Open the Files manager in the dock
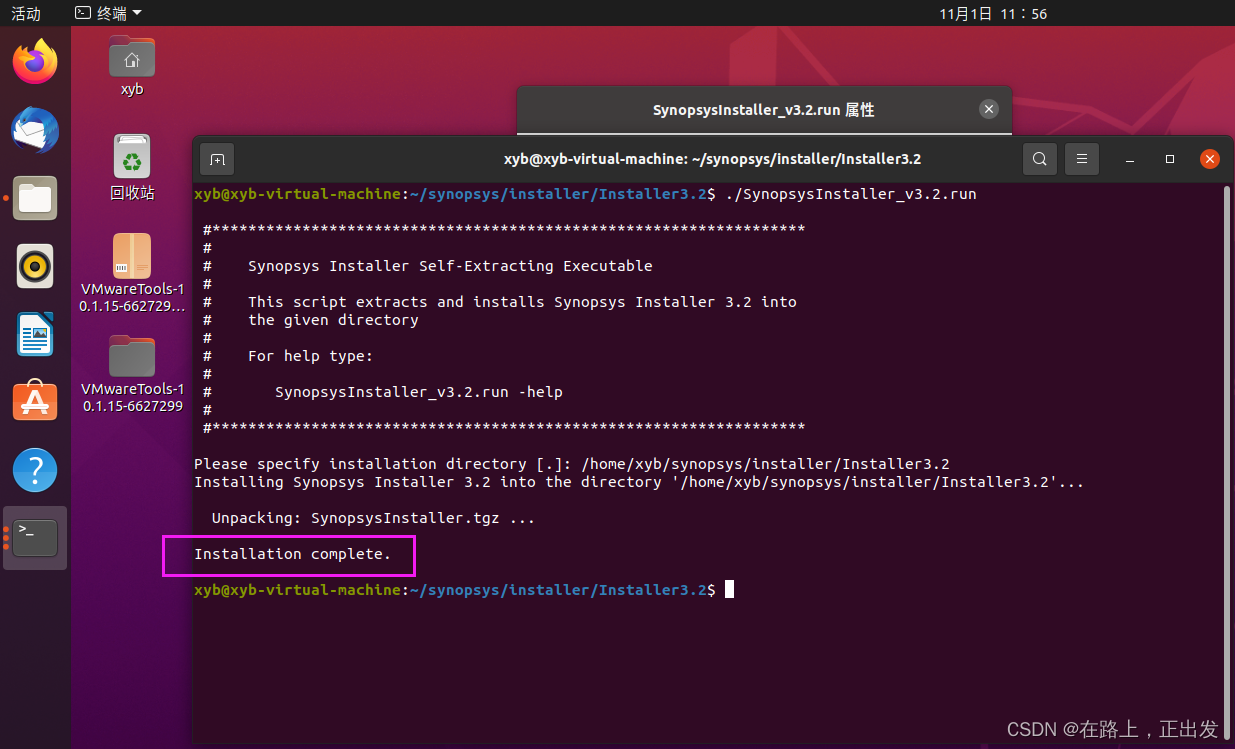1235x749 pixels. (x=35, y=198)
